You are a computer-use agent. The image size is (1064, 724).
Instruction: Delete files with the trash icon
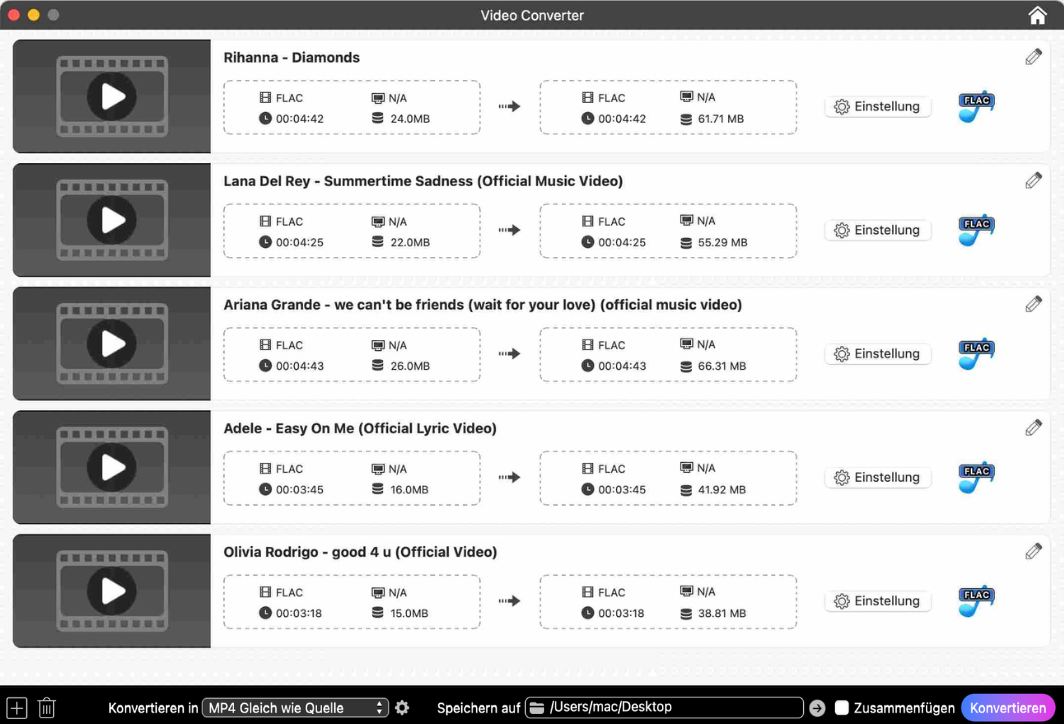pyautogui.click(x=46, y=708)
